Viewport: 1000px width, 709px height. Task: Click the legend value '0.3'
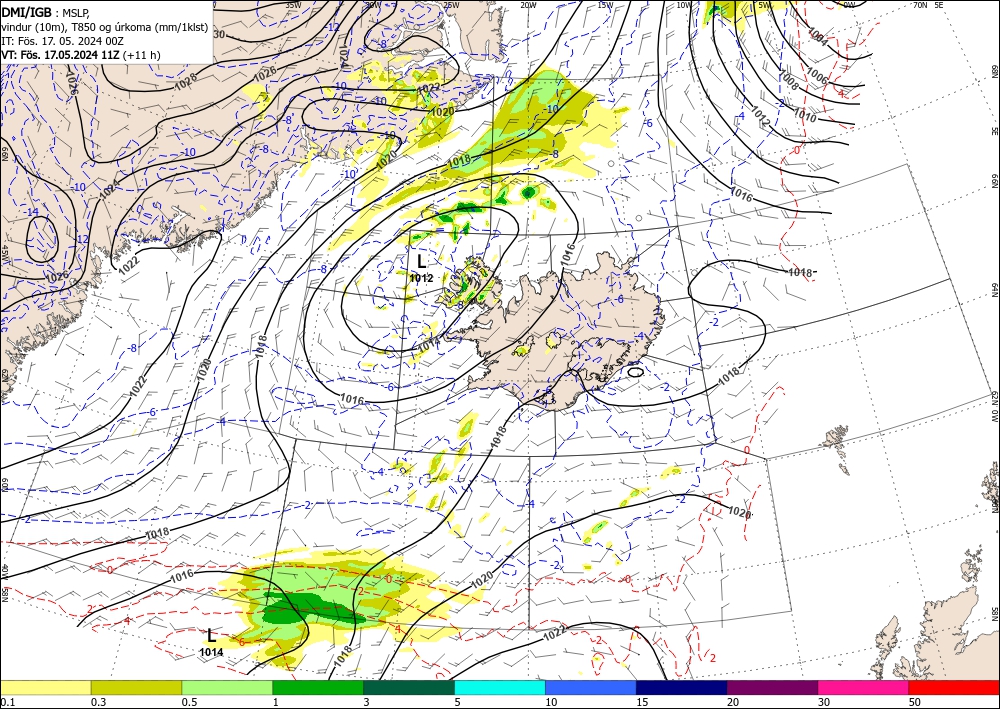coord(98,702)
